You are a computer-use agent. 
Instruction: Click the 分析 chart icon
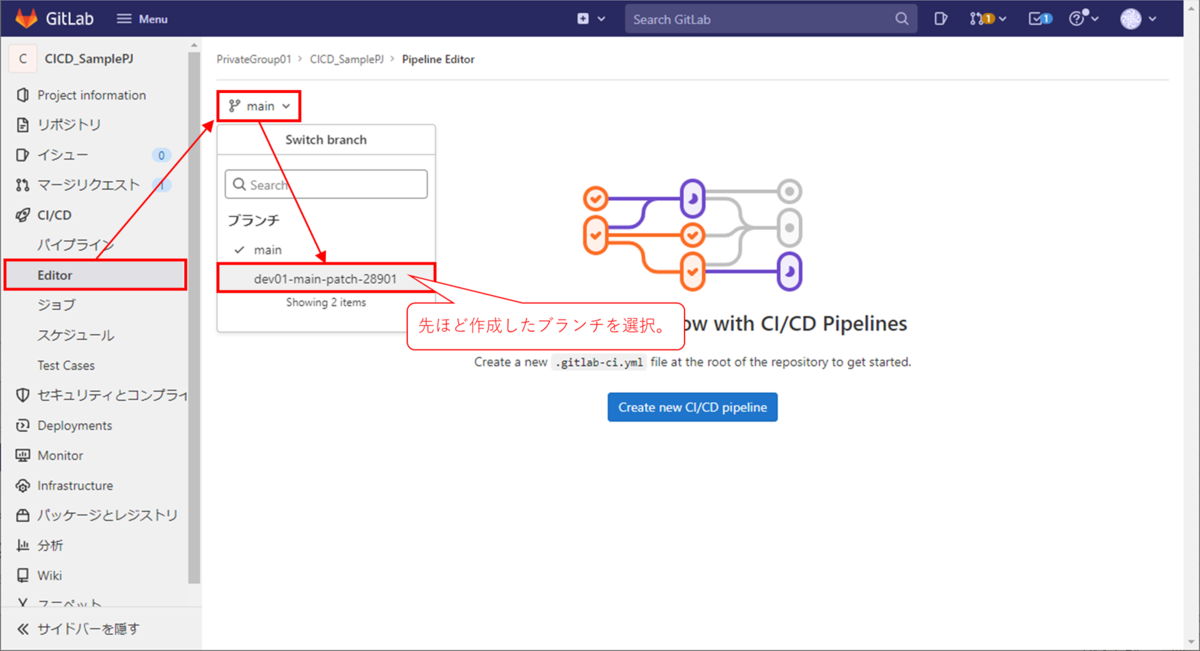tap(23, 545)
